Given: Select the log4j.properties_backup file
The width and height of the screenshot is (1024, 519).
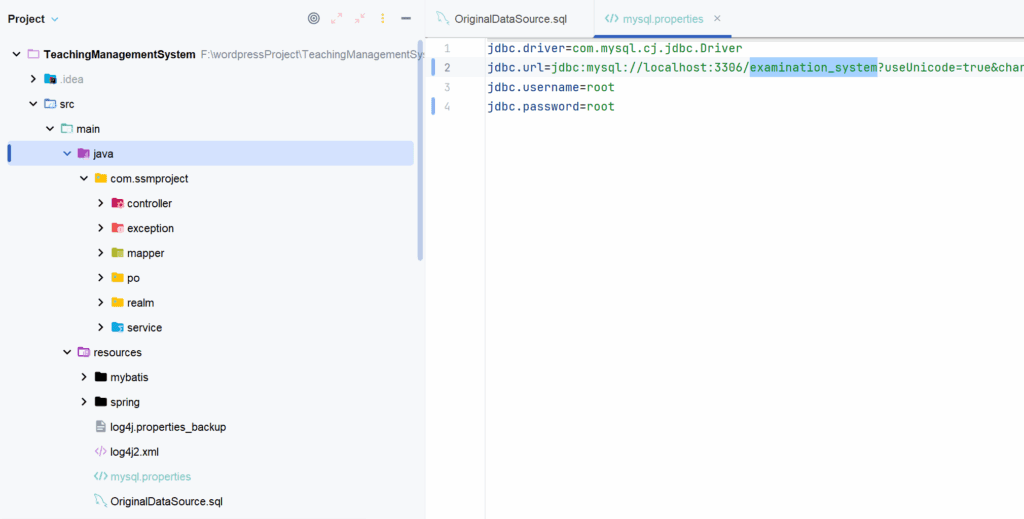Looking at the screenshot, I should 167,427.
